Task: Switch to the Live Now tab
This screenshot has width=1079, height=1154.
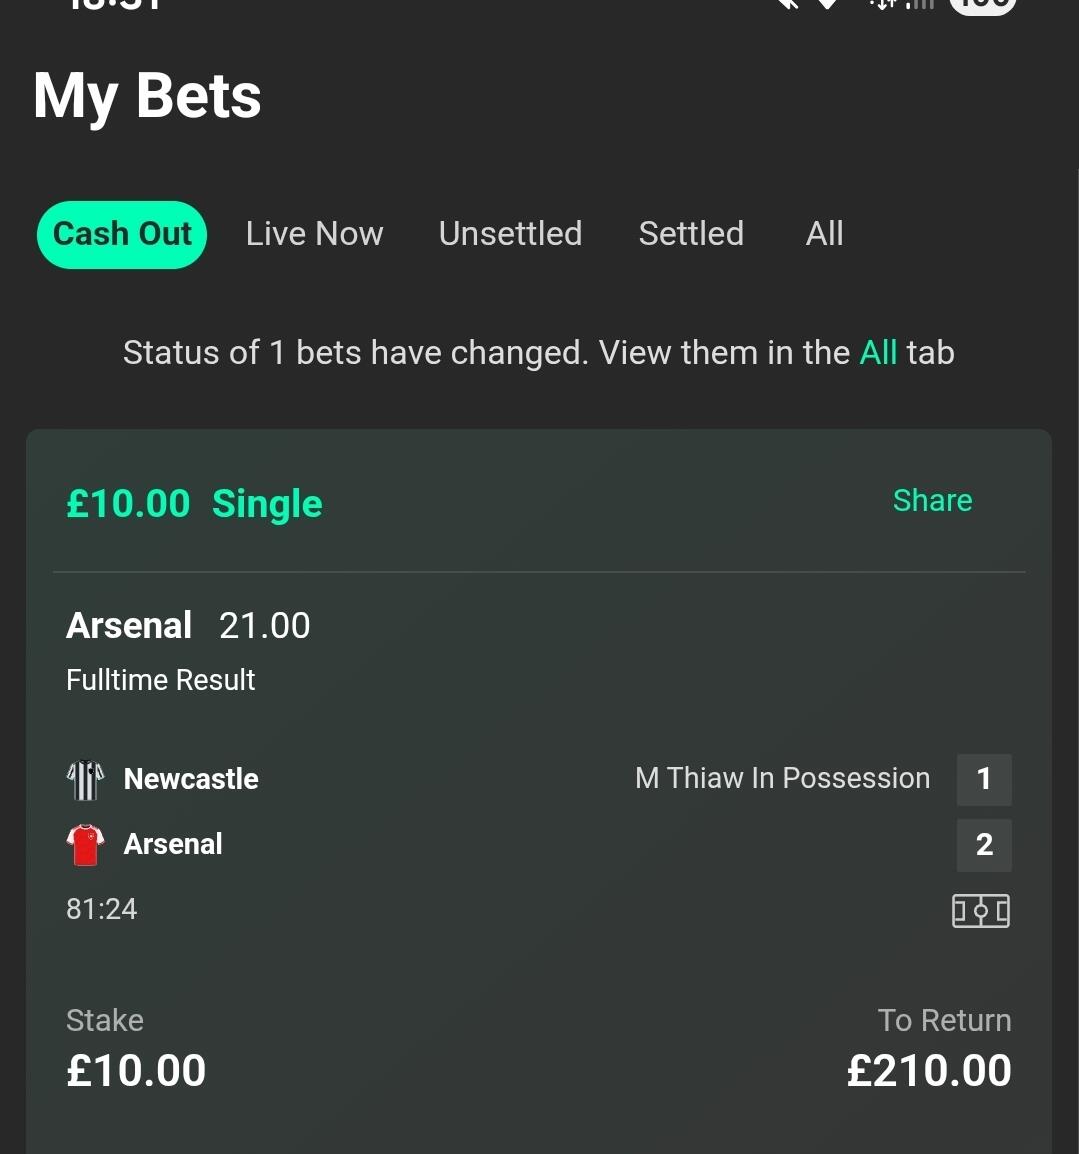Action: coord(314,234)
